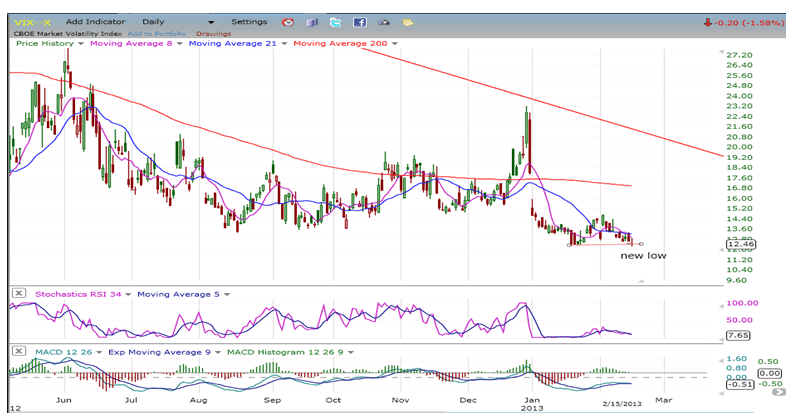Click the 12.46 current price marker
The image size is (801, 420).
(740, 243)
